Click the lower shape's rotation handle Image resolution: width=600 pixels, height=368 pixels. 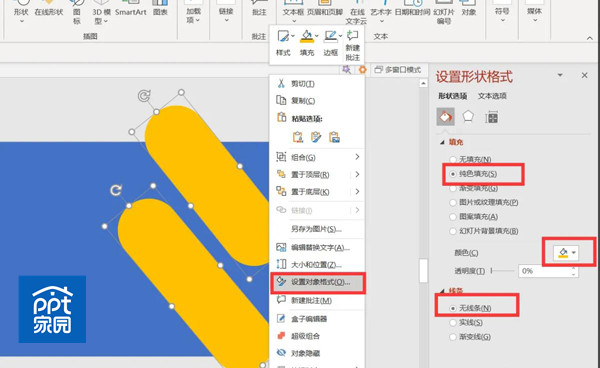pos(116,190)
